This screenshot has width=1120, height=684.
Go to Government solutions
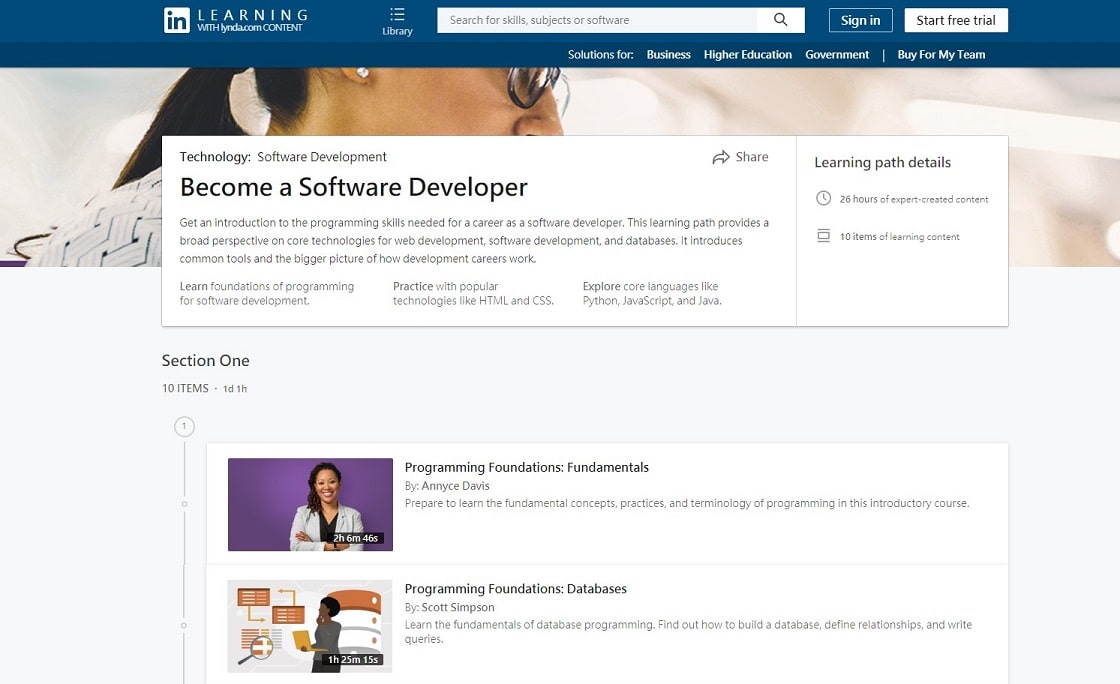(x=837, y=55)
